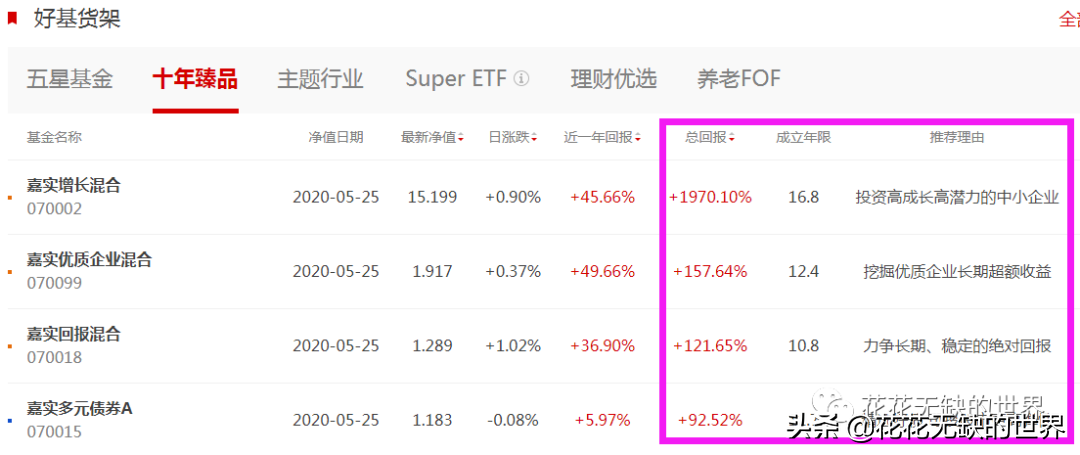Click the info icon next to Super ETF

[x=521, y=79]
